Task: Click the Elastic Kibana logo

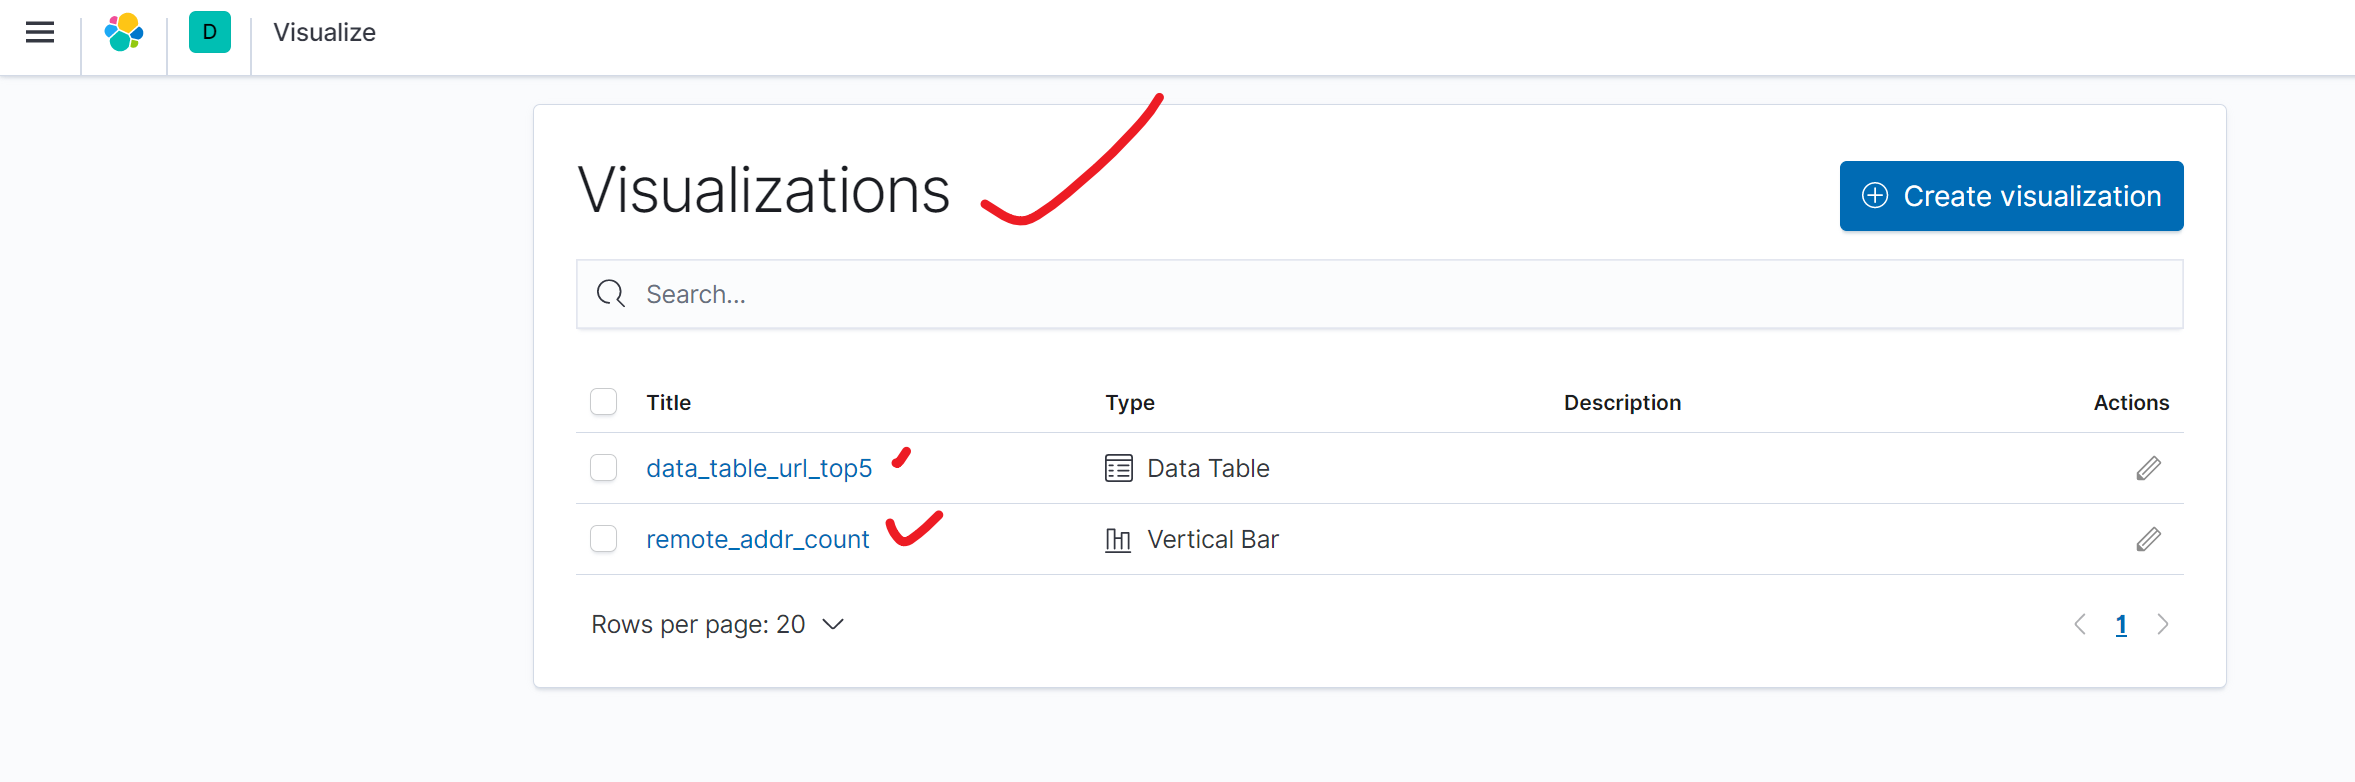Action: pyautogui.click(x=124, y=33)
